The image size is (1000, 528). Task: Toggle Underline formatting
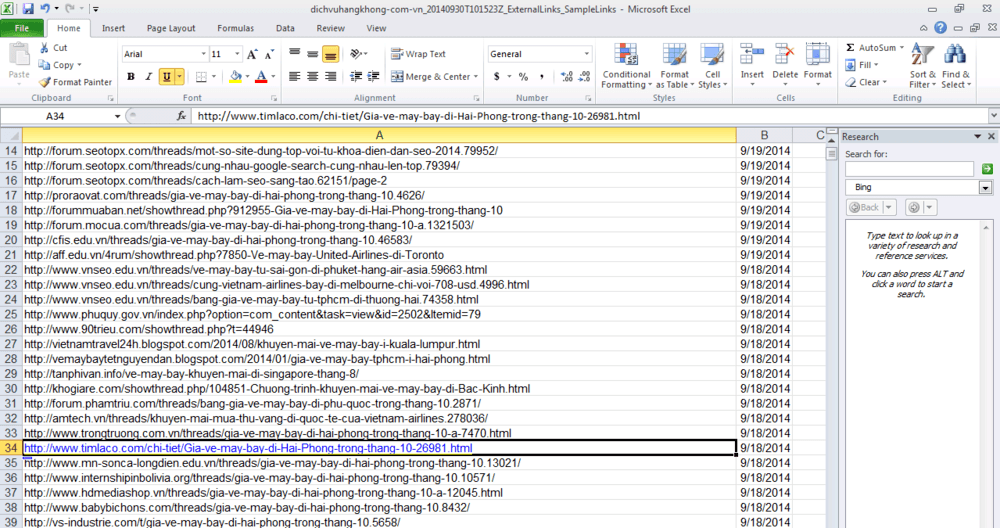(x=166, y=77)
